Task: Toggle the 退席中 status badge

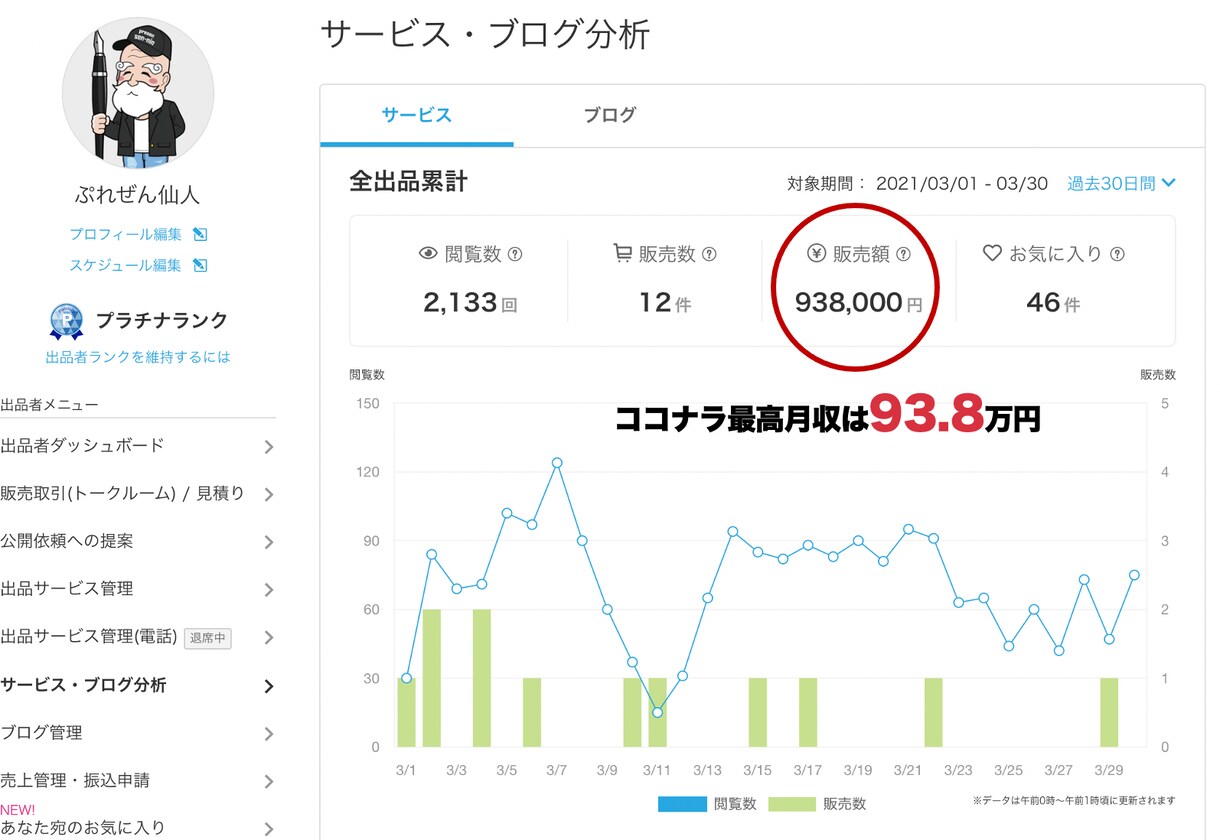Action: 208,638
